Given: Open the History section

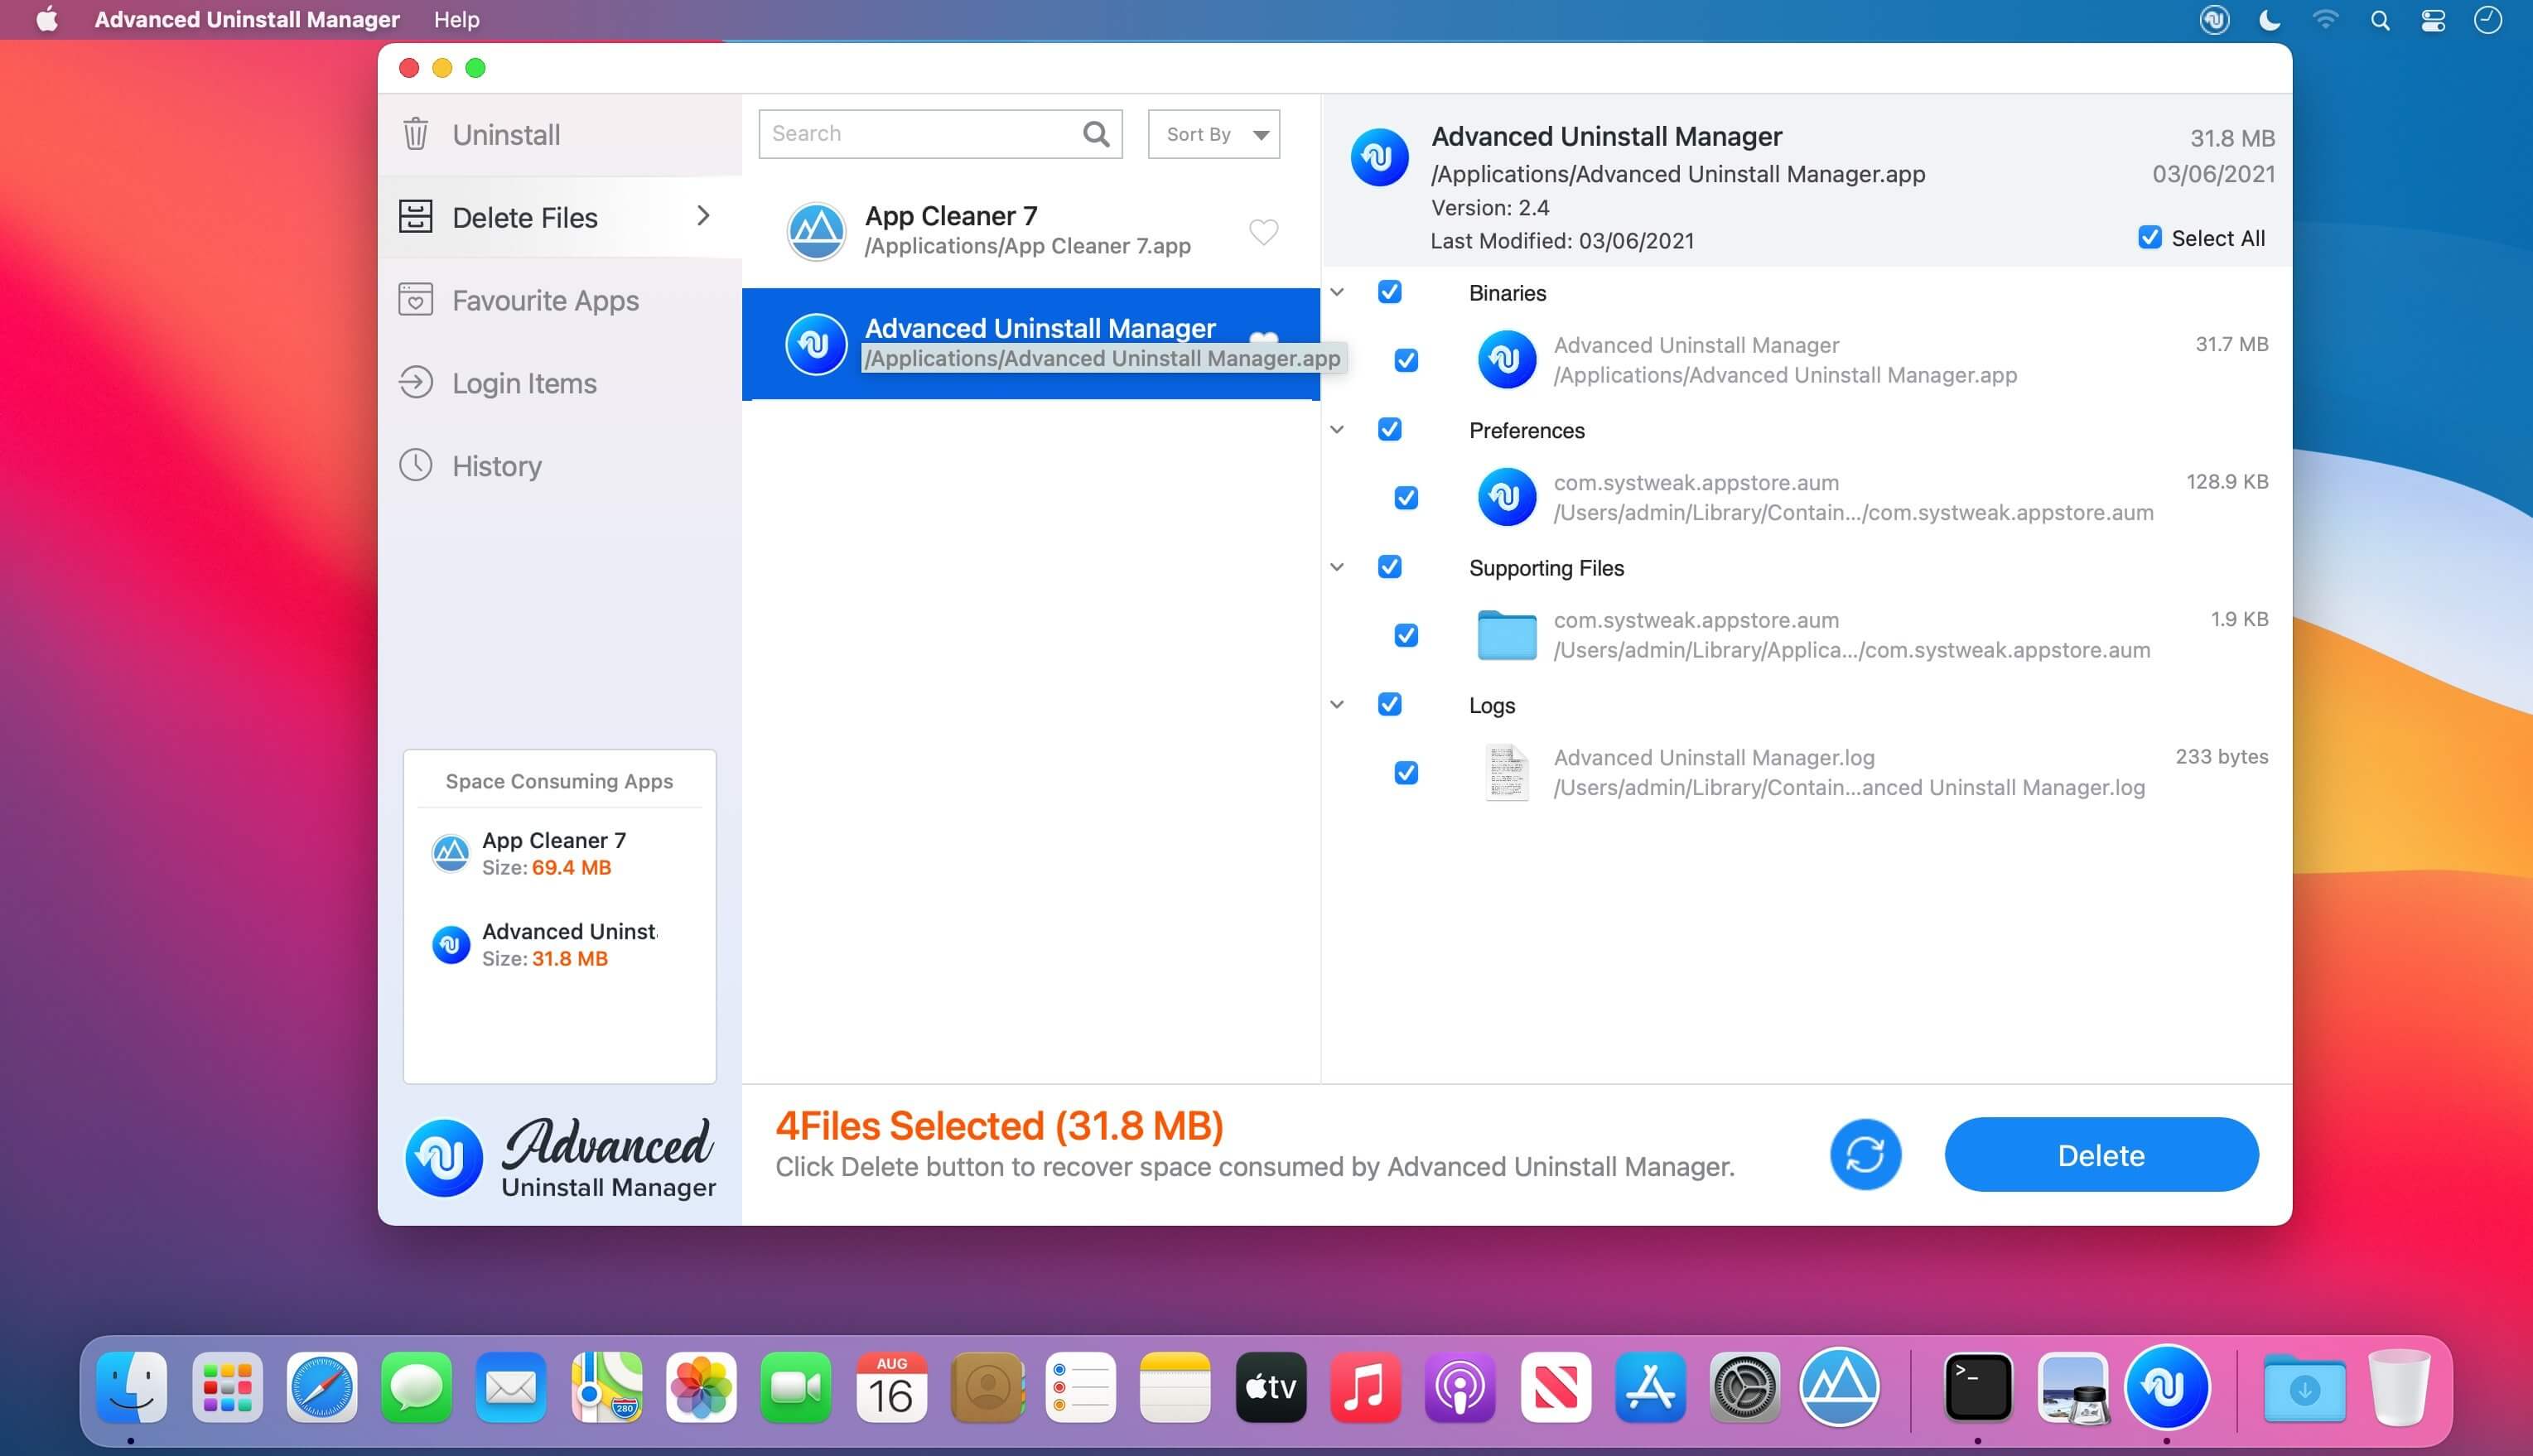Looking at the screenshot, I should pos(496,466).
